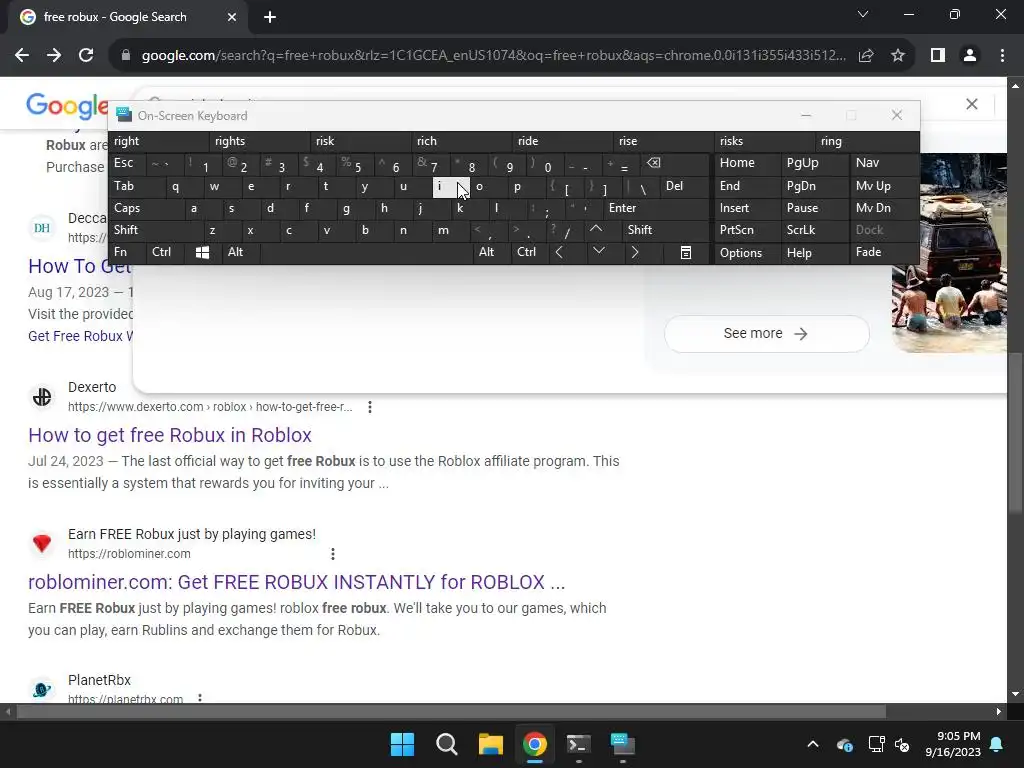Bookmark this page with the star icon

[898, 56]
